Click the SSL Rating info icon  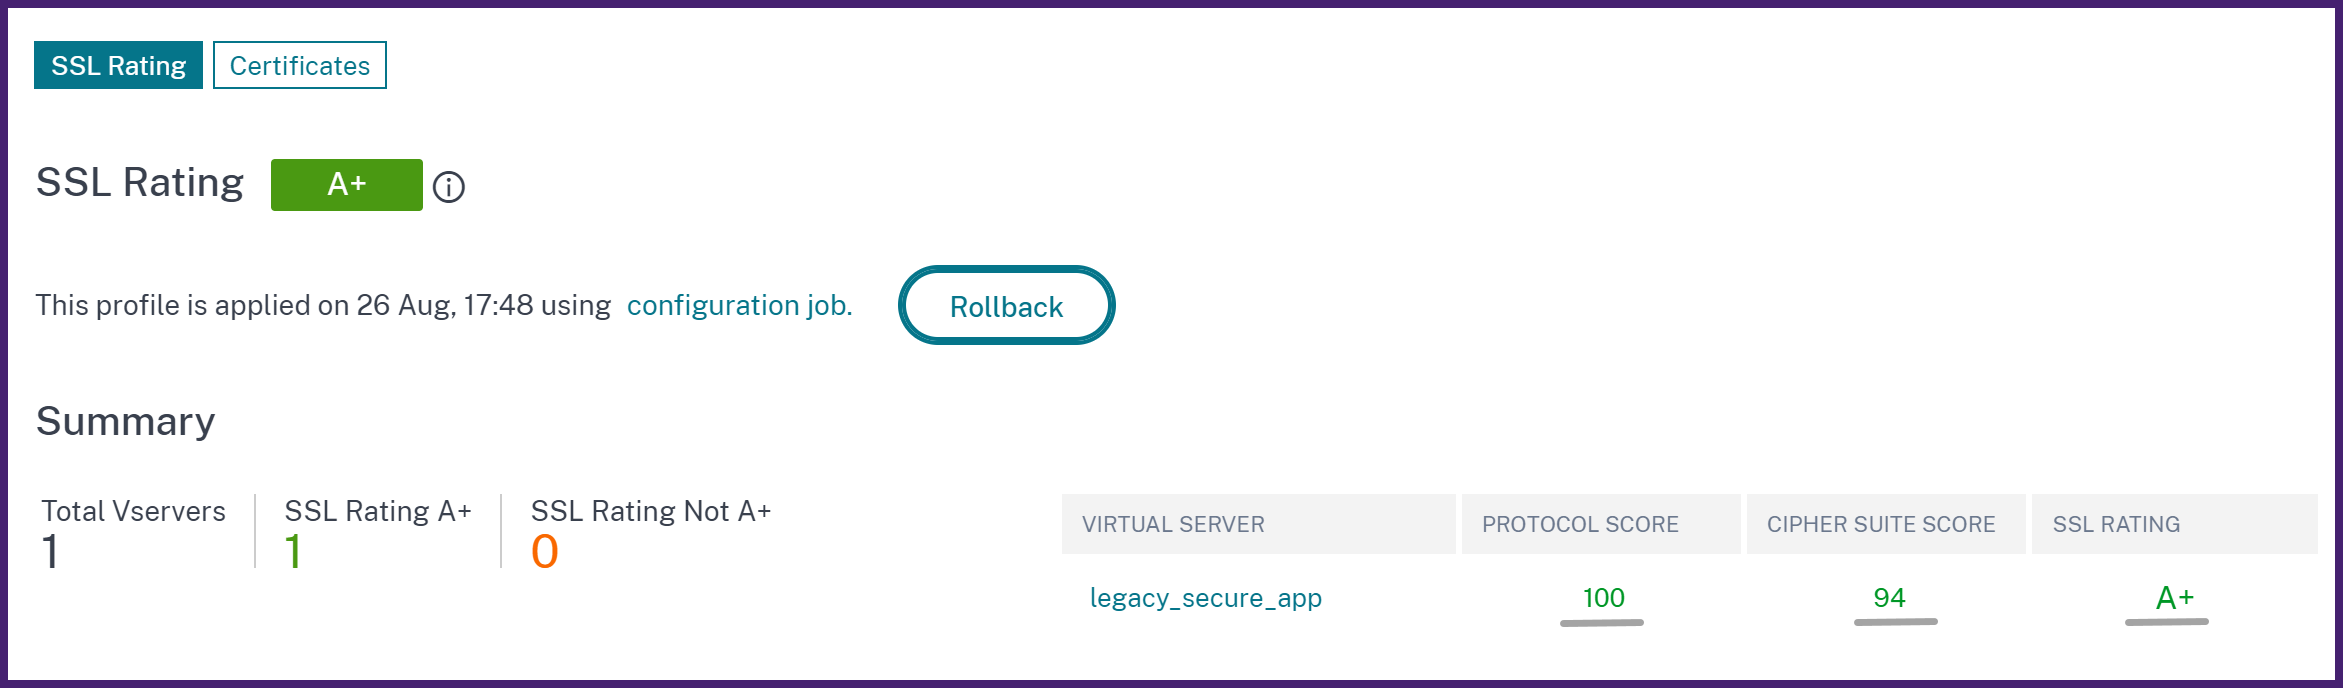pyautogui.click(x=449, y=187)
